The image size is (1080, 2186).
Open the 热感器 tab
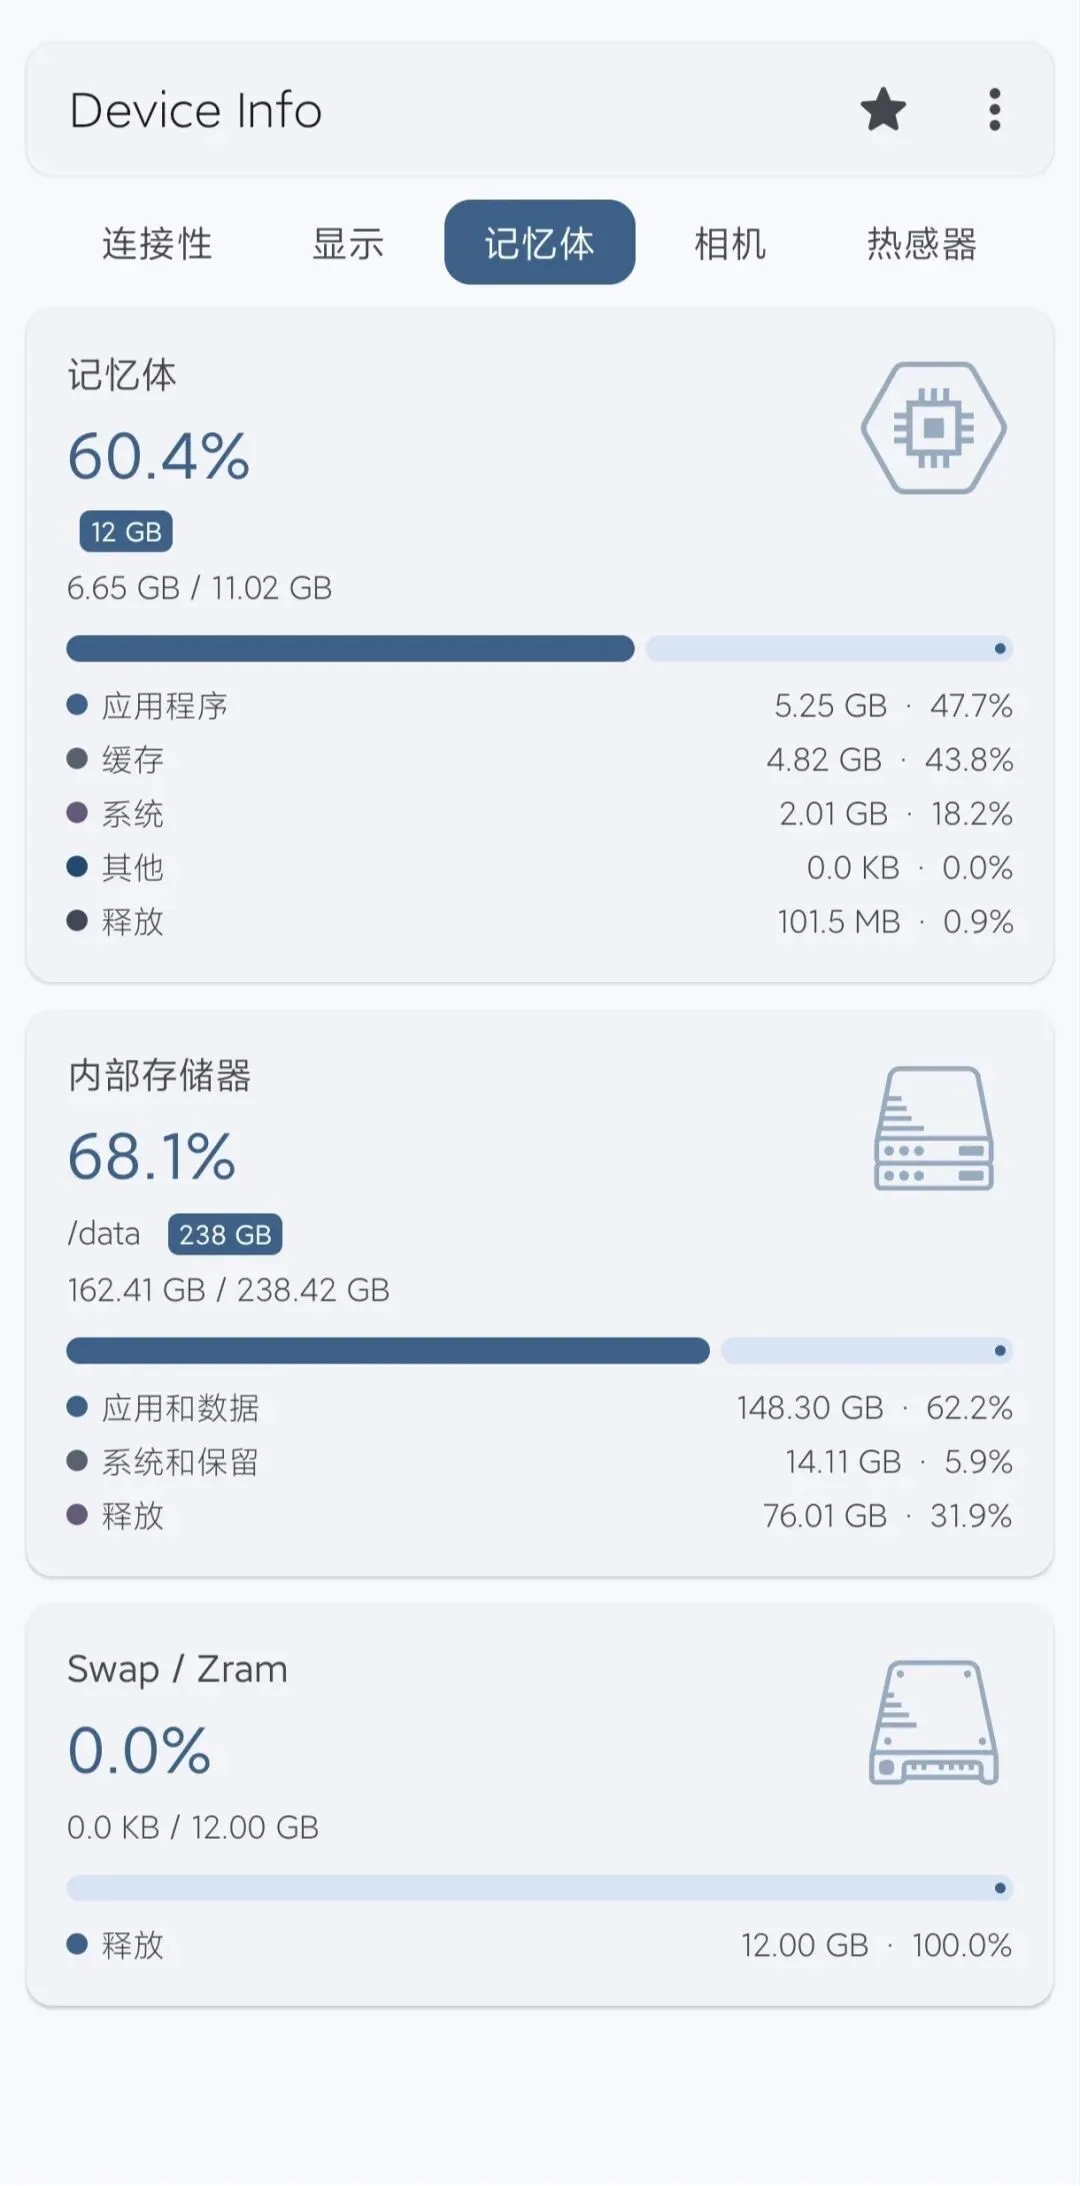click(922, 243)
